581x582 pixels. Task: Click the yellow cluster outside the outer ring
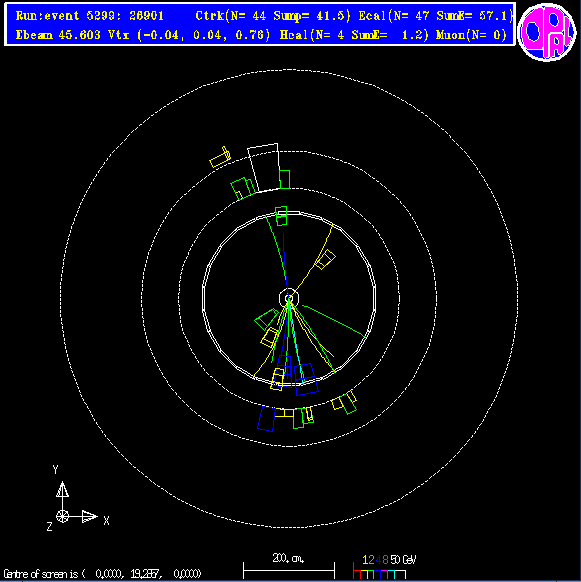tap(220, 157)
